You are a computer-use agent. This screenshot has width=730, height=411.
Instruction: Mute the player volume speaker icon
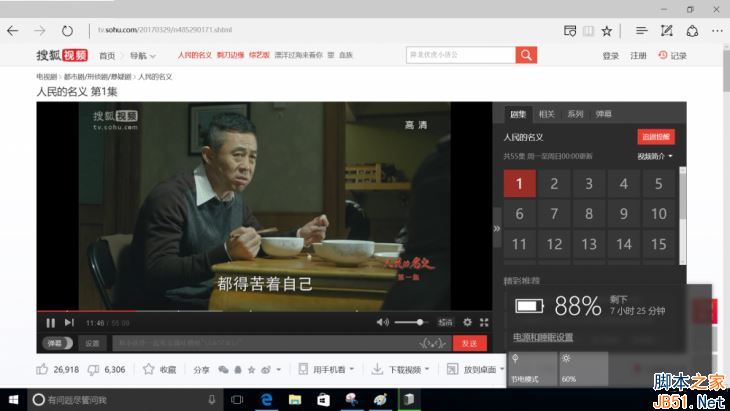382,322
